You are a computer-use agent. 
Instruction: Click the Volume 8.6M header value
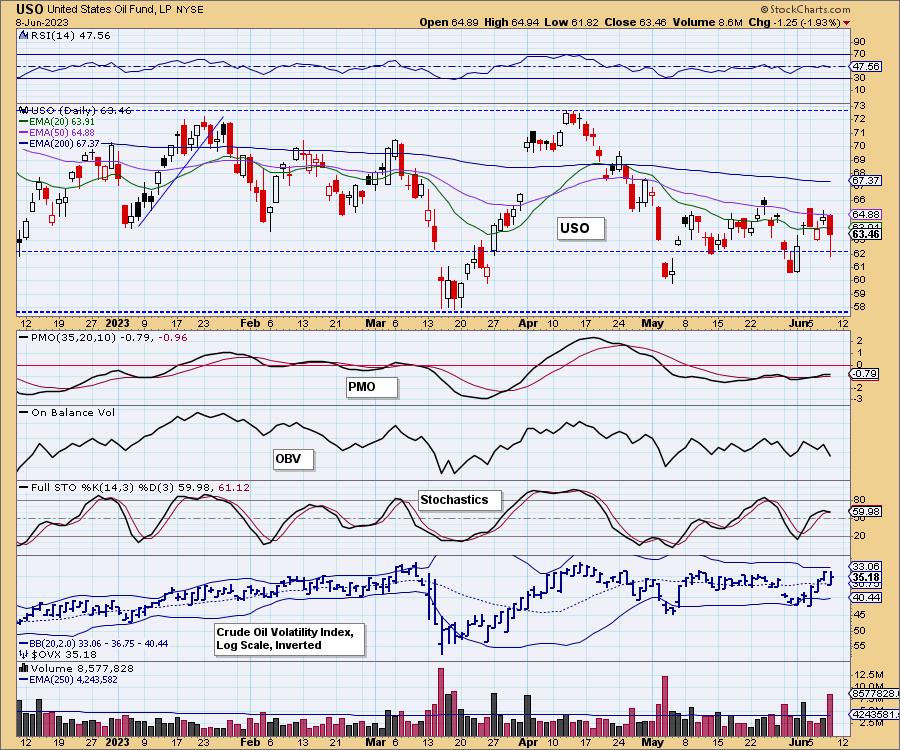pyautogui.click(x=707, y=22)
